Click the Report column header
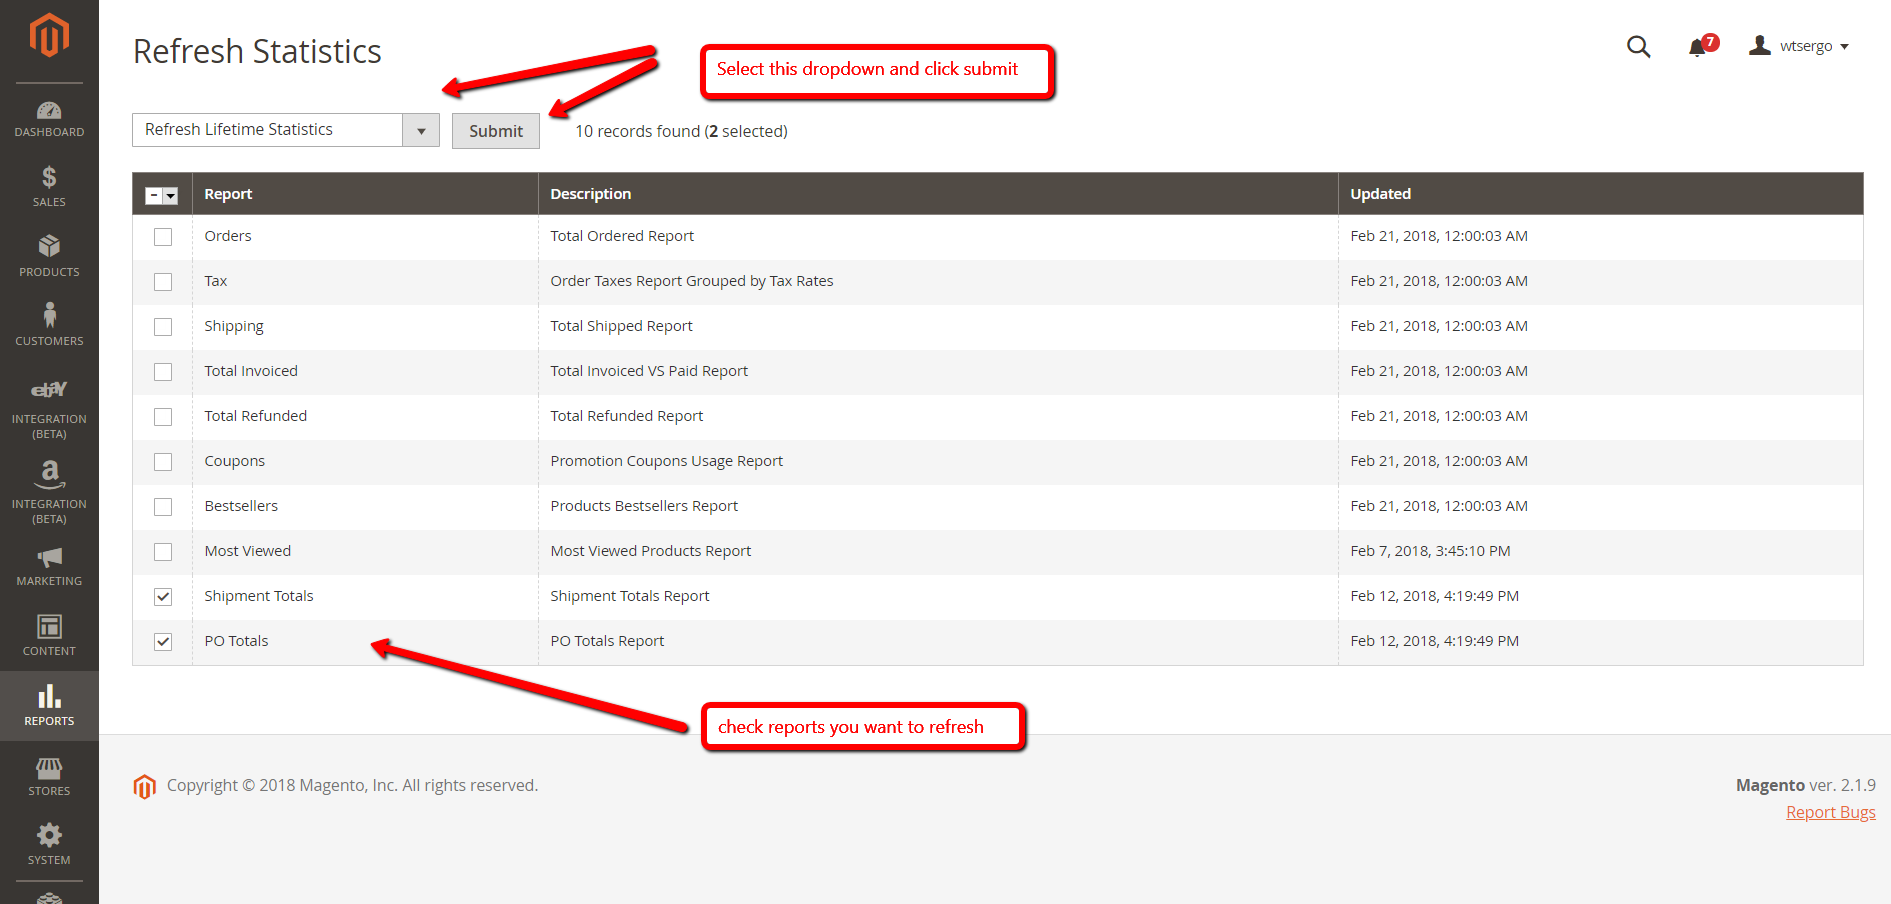 [228, 194]
